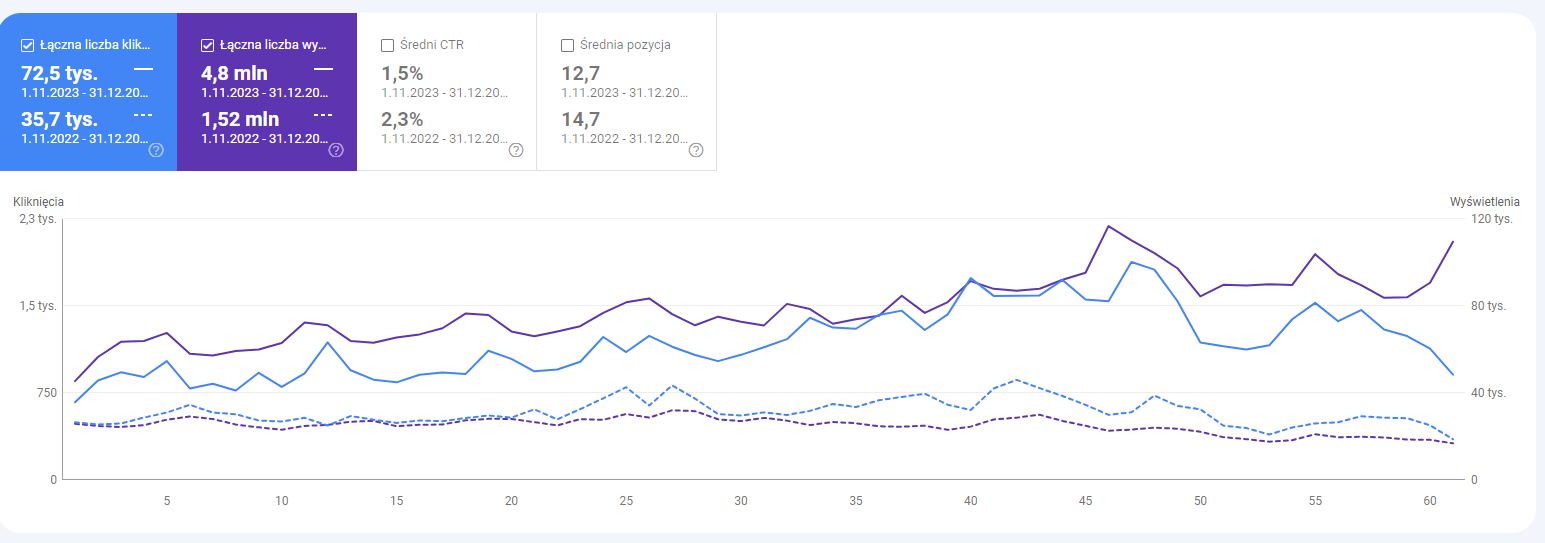Uncheck the Łączna liczba wyświetleń checkbox
Screen dimensions: 1545x543
tap(208, 45)
